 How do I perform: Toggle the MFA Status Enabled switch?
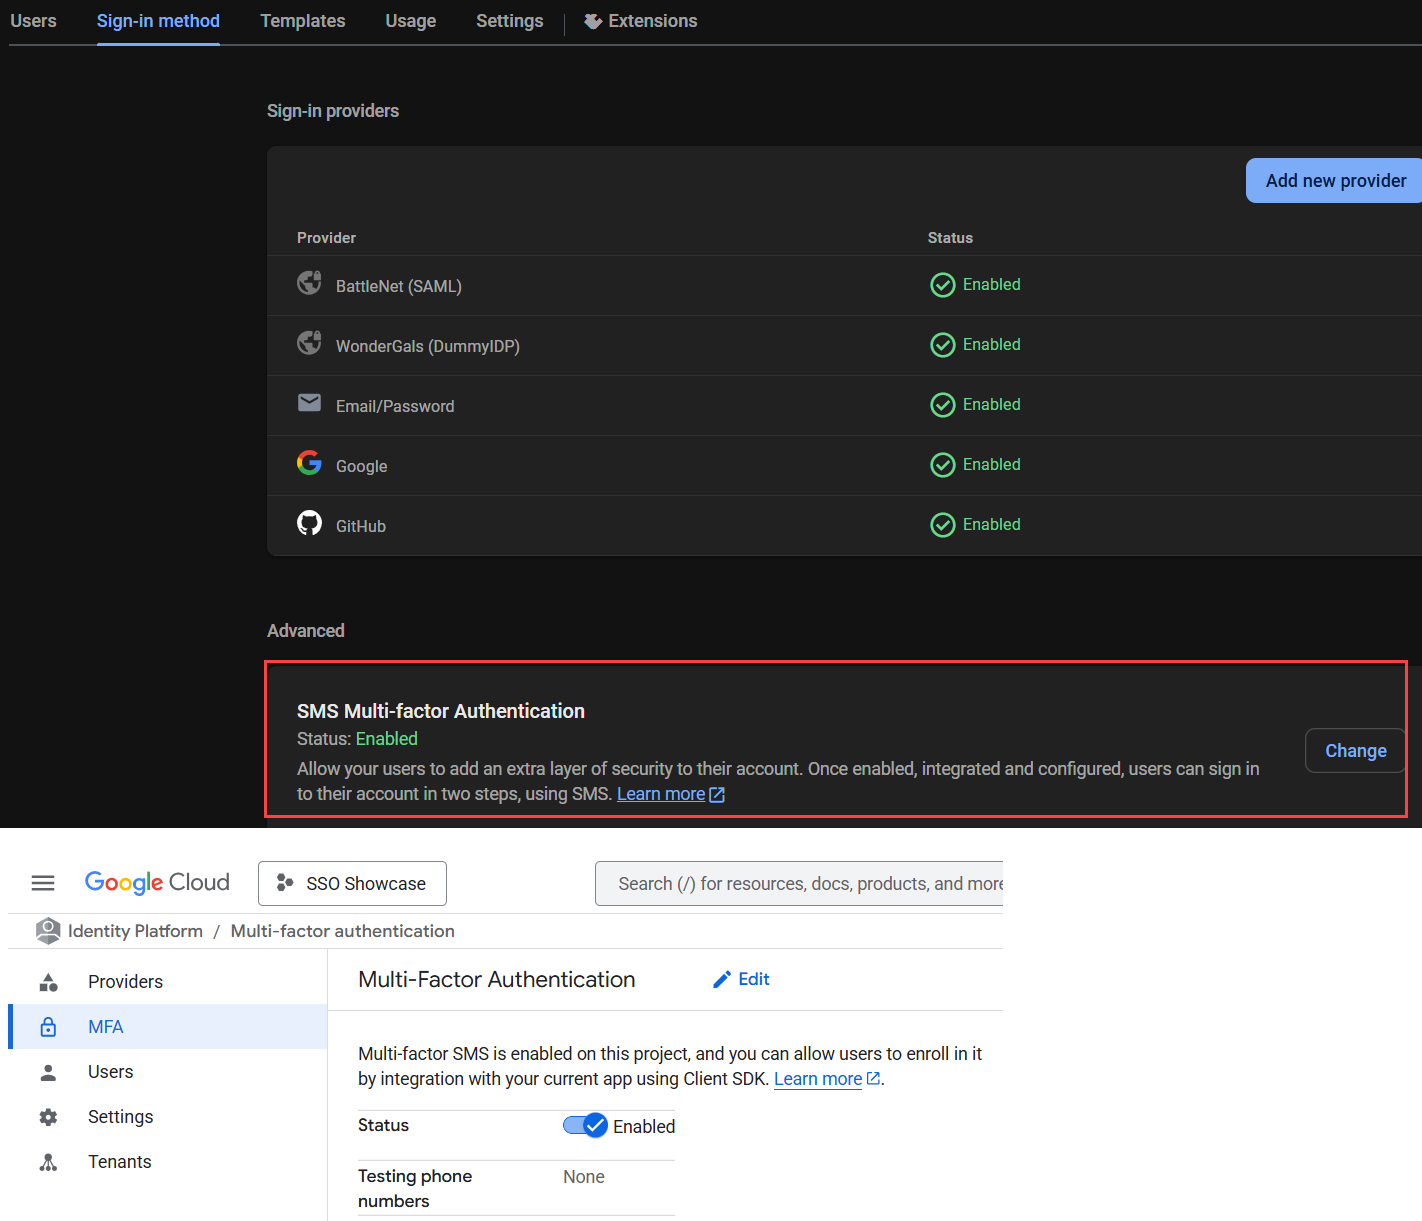pos(585,1126)
